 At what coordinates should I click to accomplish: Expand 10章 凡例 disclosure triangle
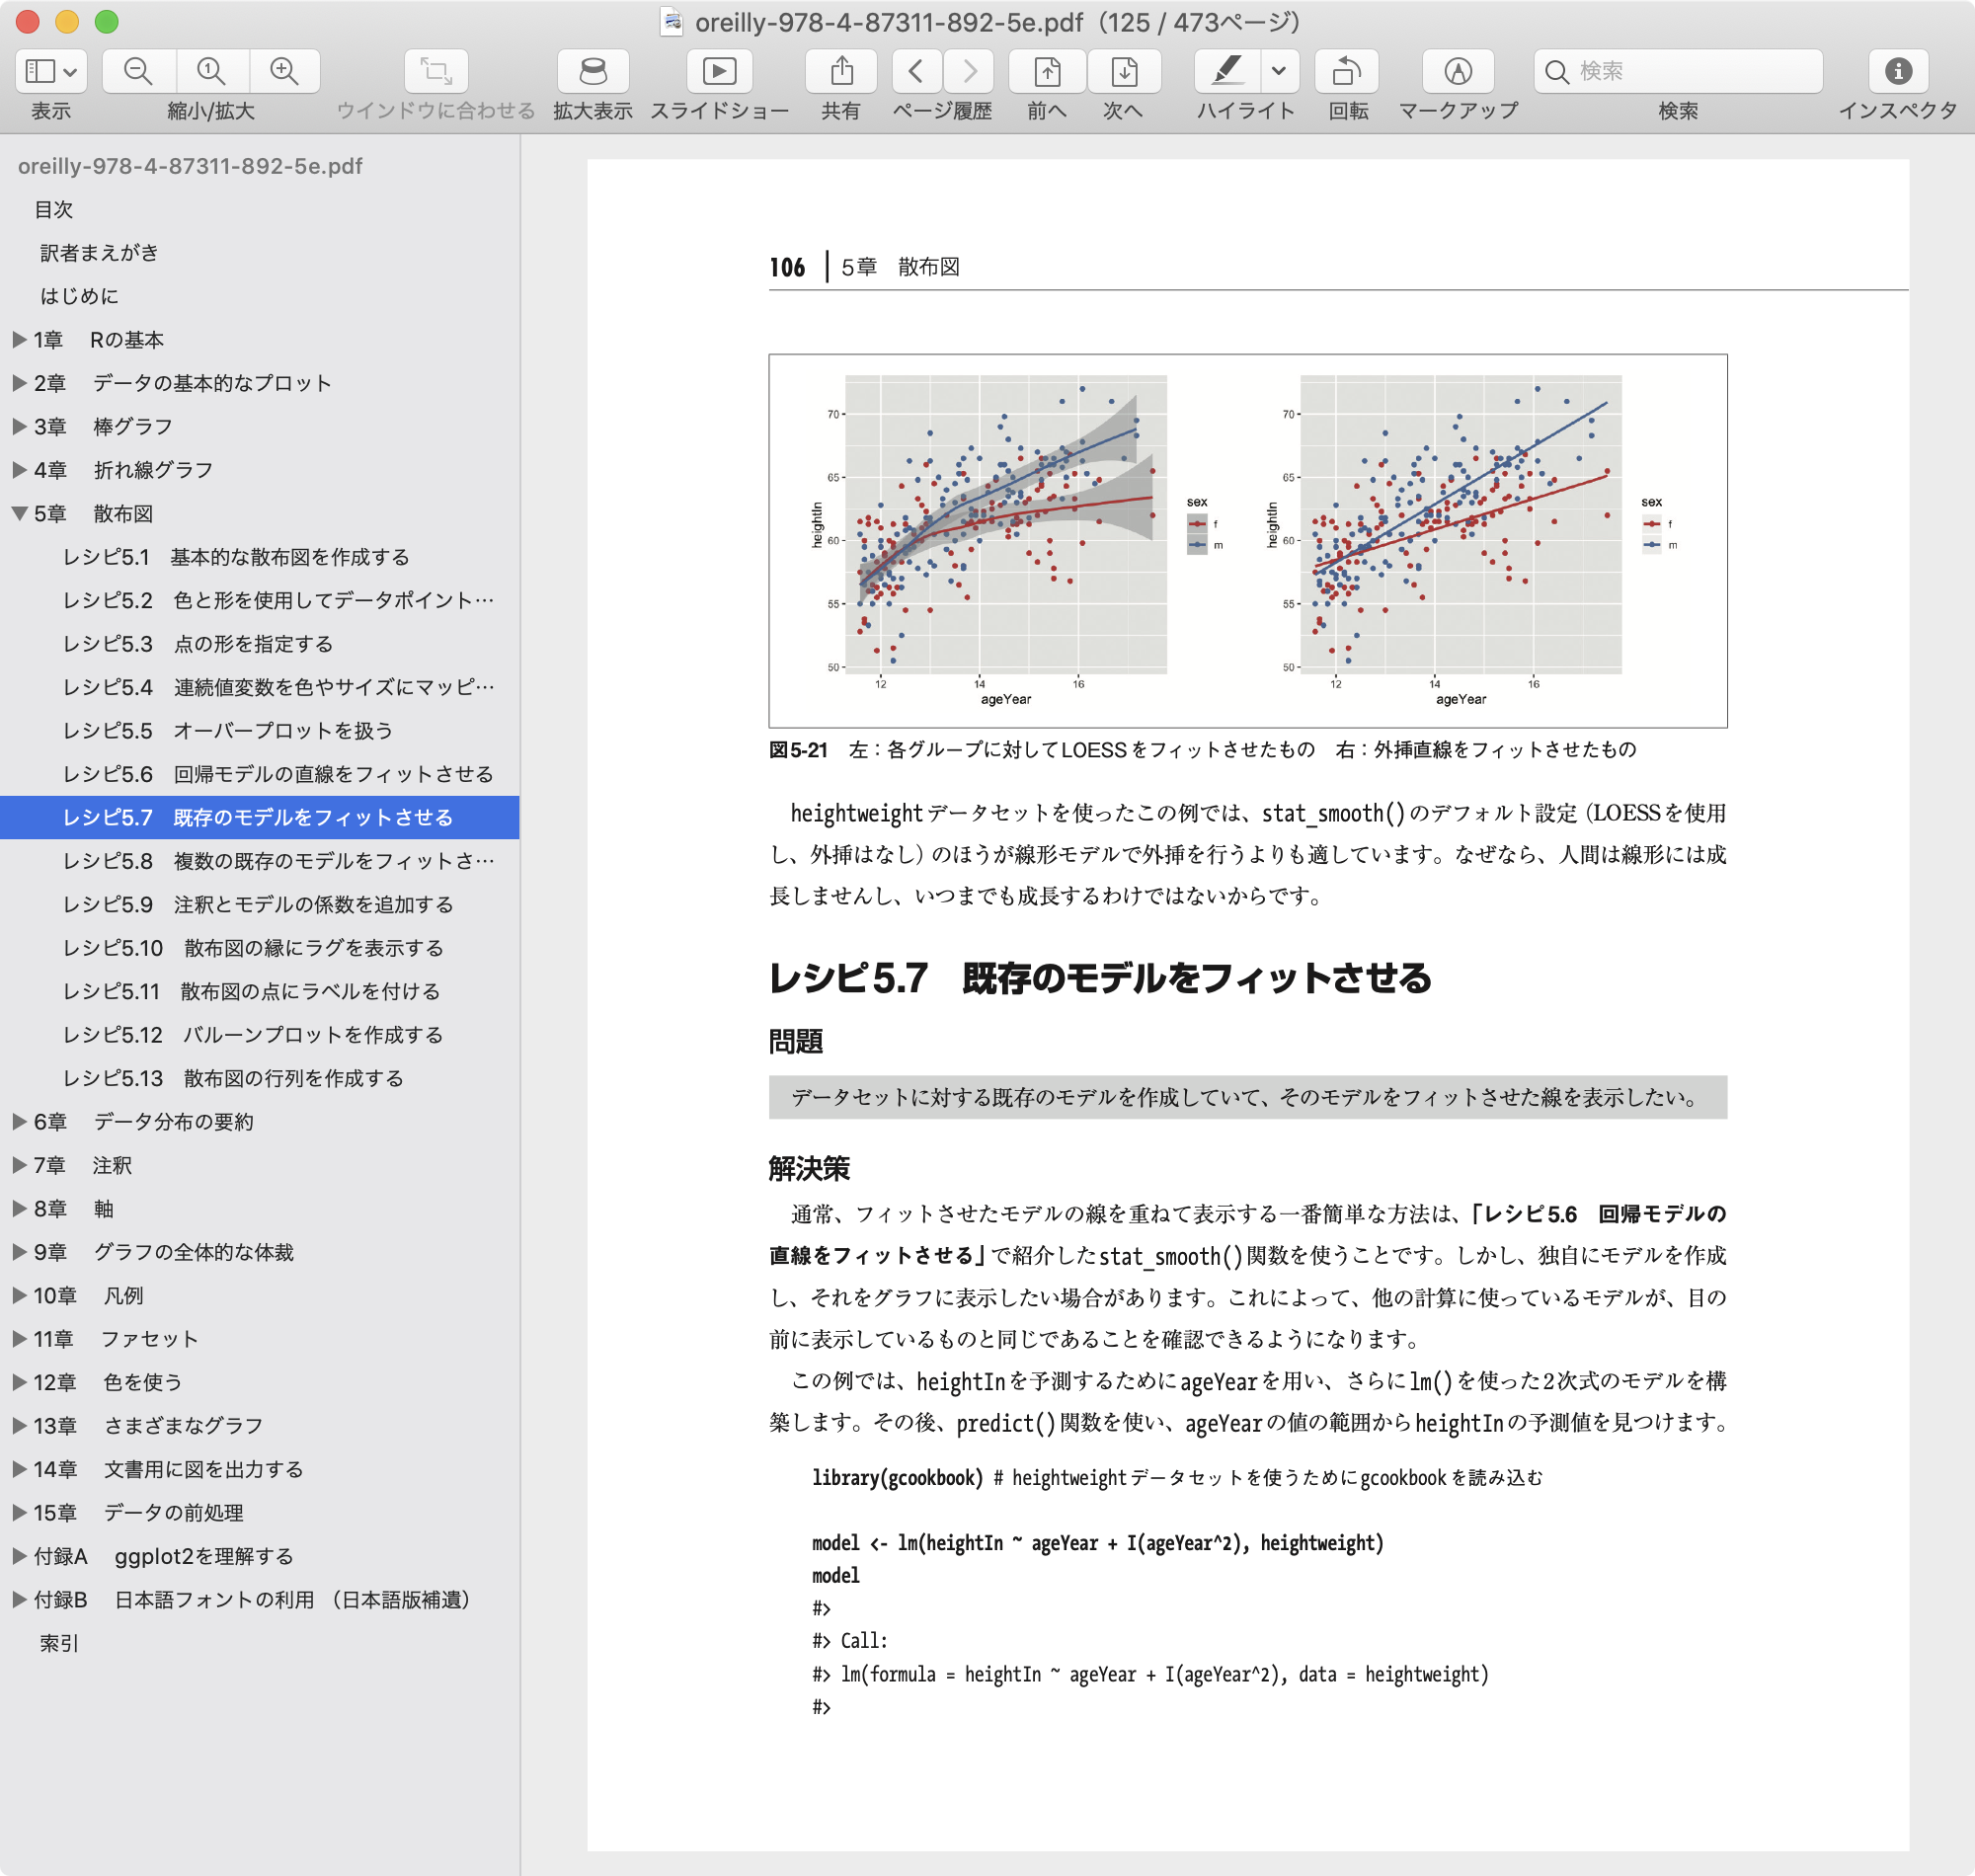19,1295
